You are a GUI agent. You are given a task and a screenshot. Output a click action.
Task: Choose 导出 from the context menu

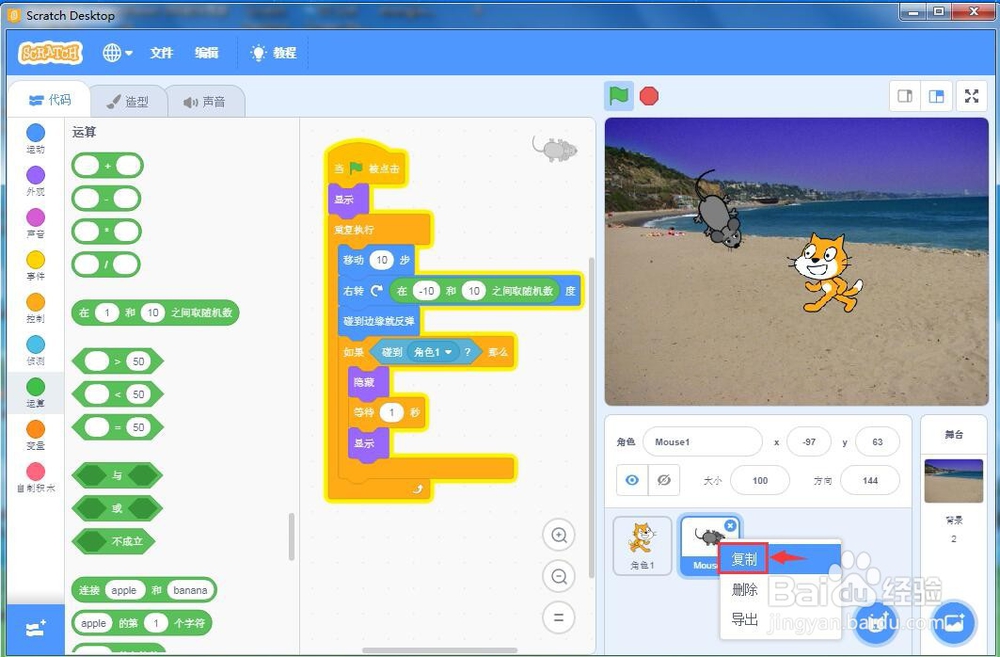click(744, 619)
